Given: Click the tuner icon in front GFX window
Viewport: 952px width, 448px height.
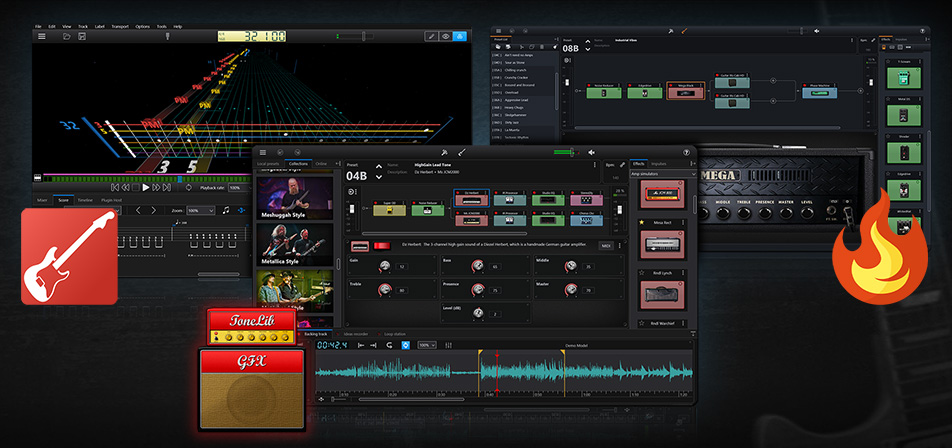Looking at the screenshot, I should coord(444,152).
